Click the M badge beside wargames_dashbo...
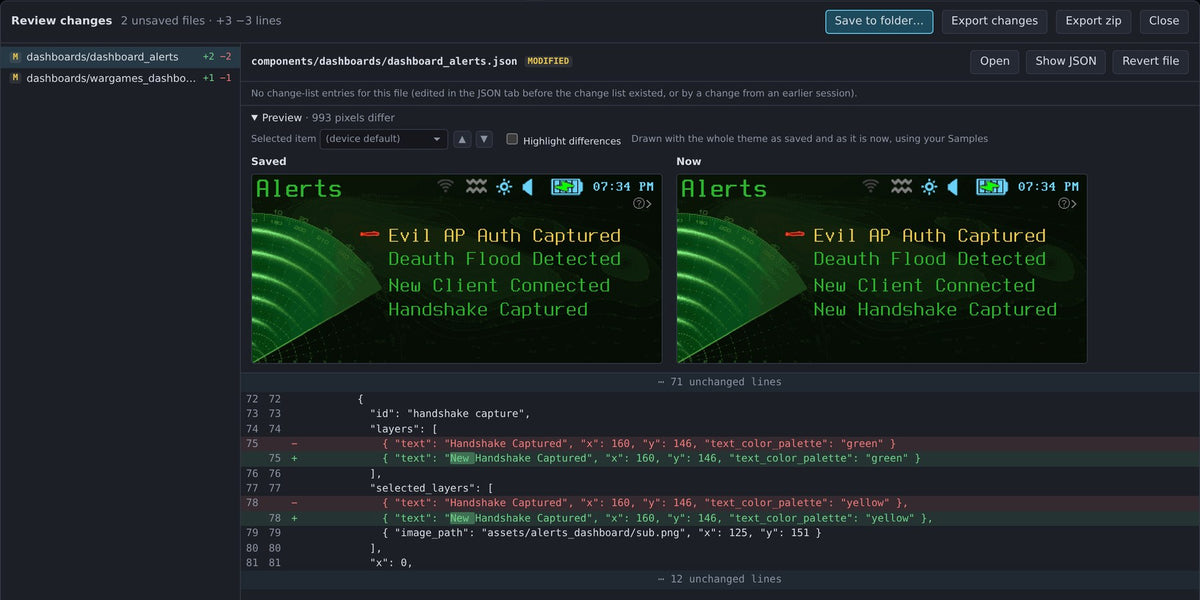The height and width of the screenshot is (600, 1200). pos(15,78)
